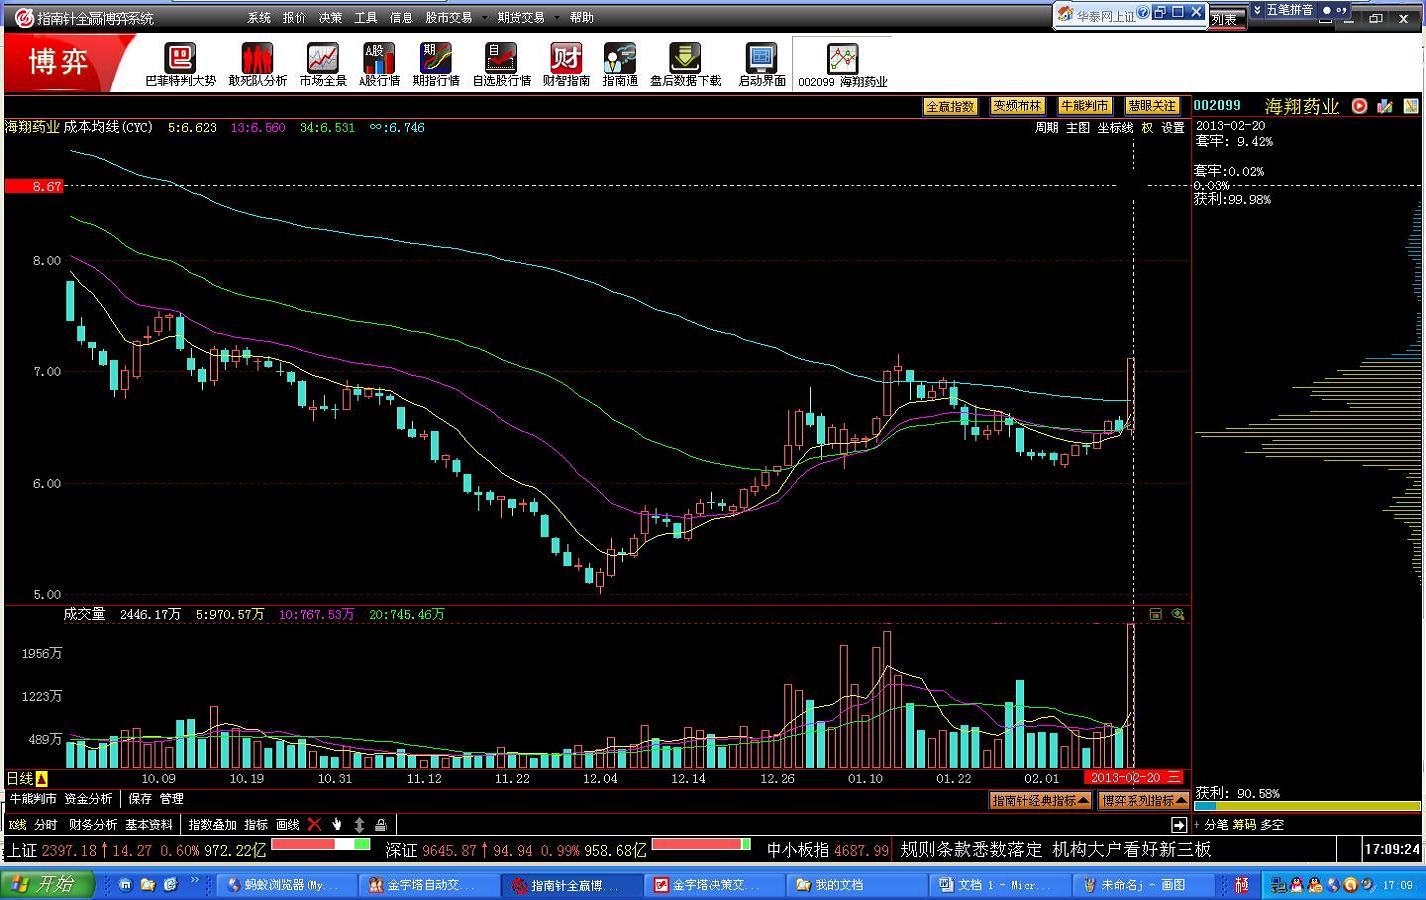Image resolution: width=1426 pixels, height=900 pixels.
Task: Open 股市交易 menu
Action: [x=449, y=17]
